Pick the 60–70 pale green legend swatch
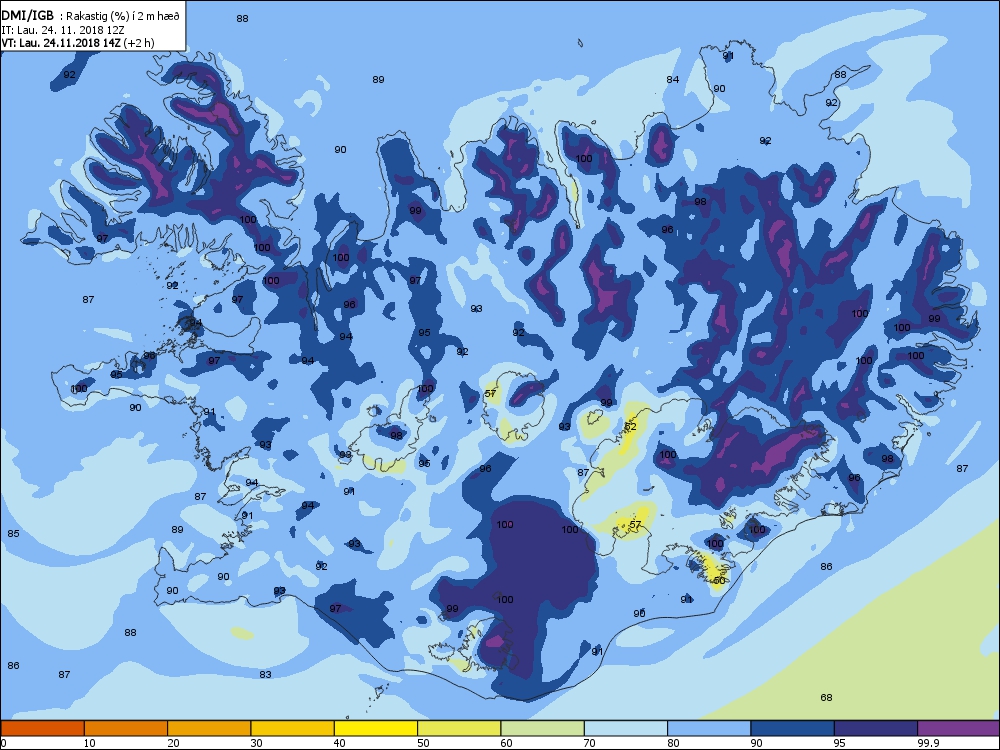This screenshot has height=750, width=1000. 543,728
